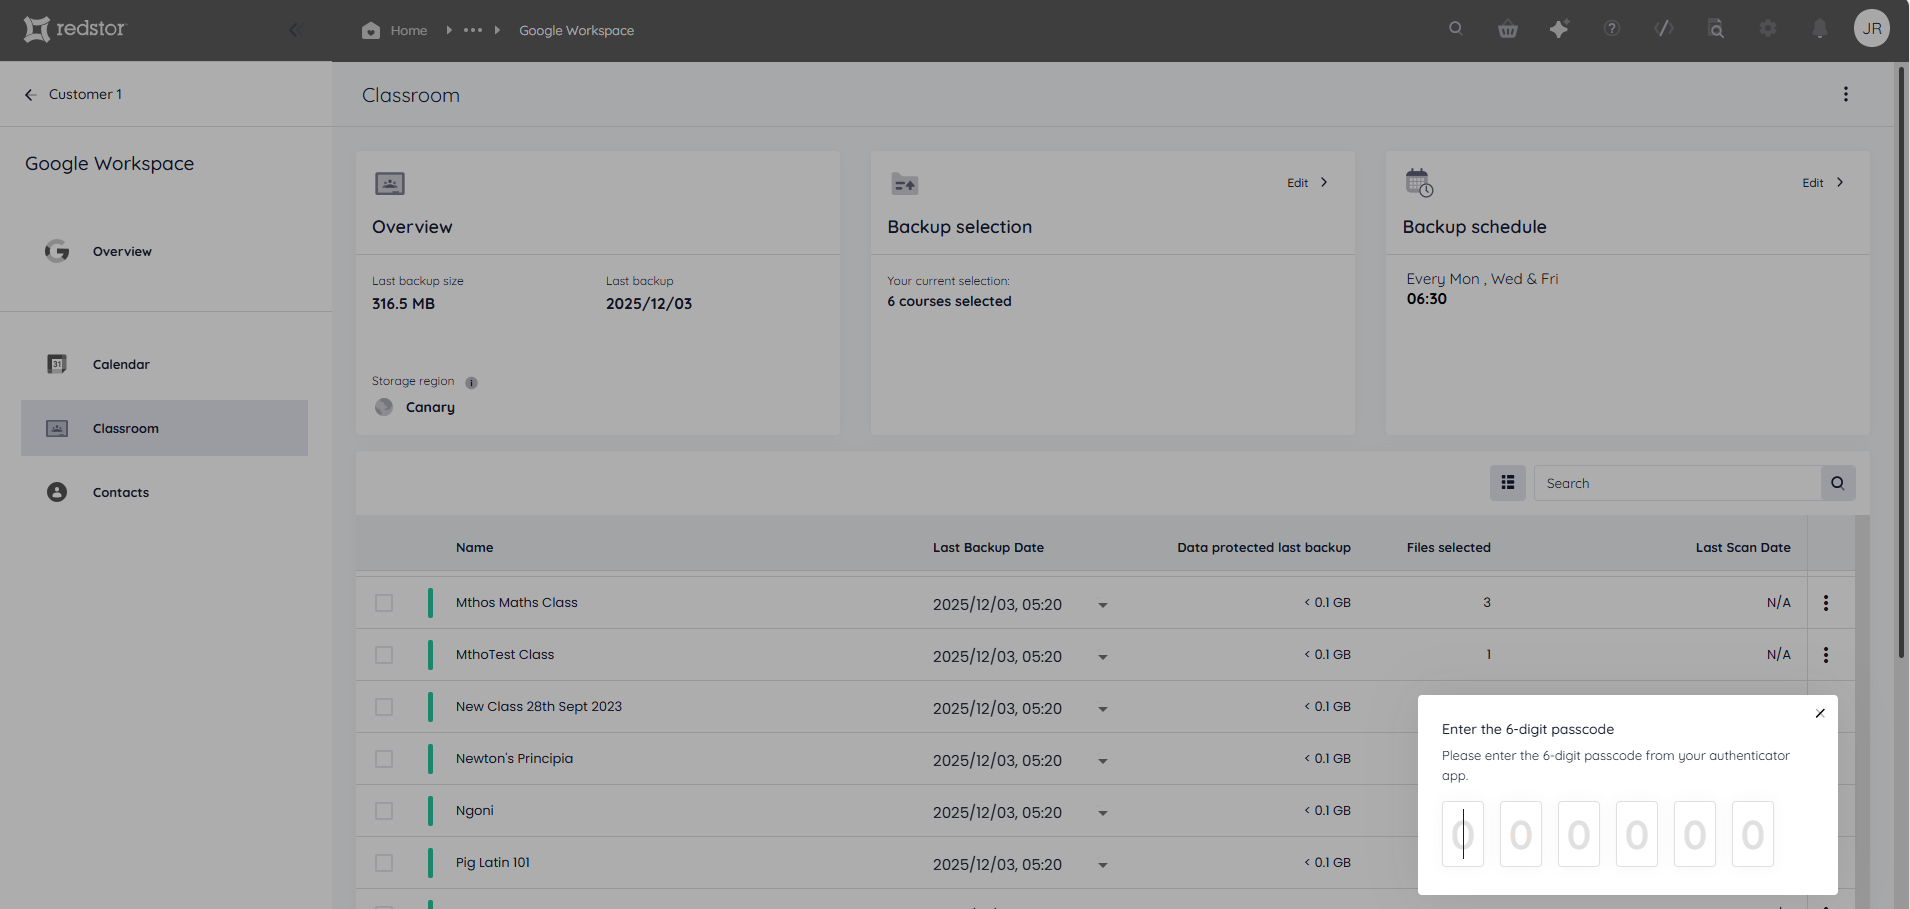Expand the breadcrumb ellipsis
This screenshot has height=909, width=1910.
473,30
